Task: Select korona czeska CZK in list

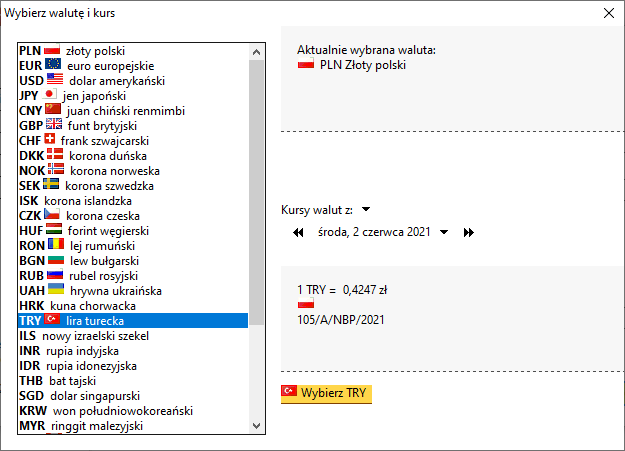Action: [x=133, y=216]
